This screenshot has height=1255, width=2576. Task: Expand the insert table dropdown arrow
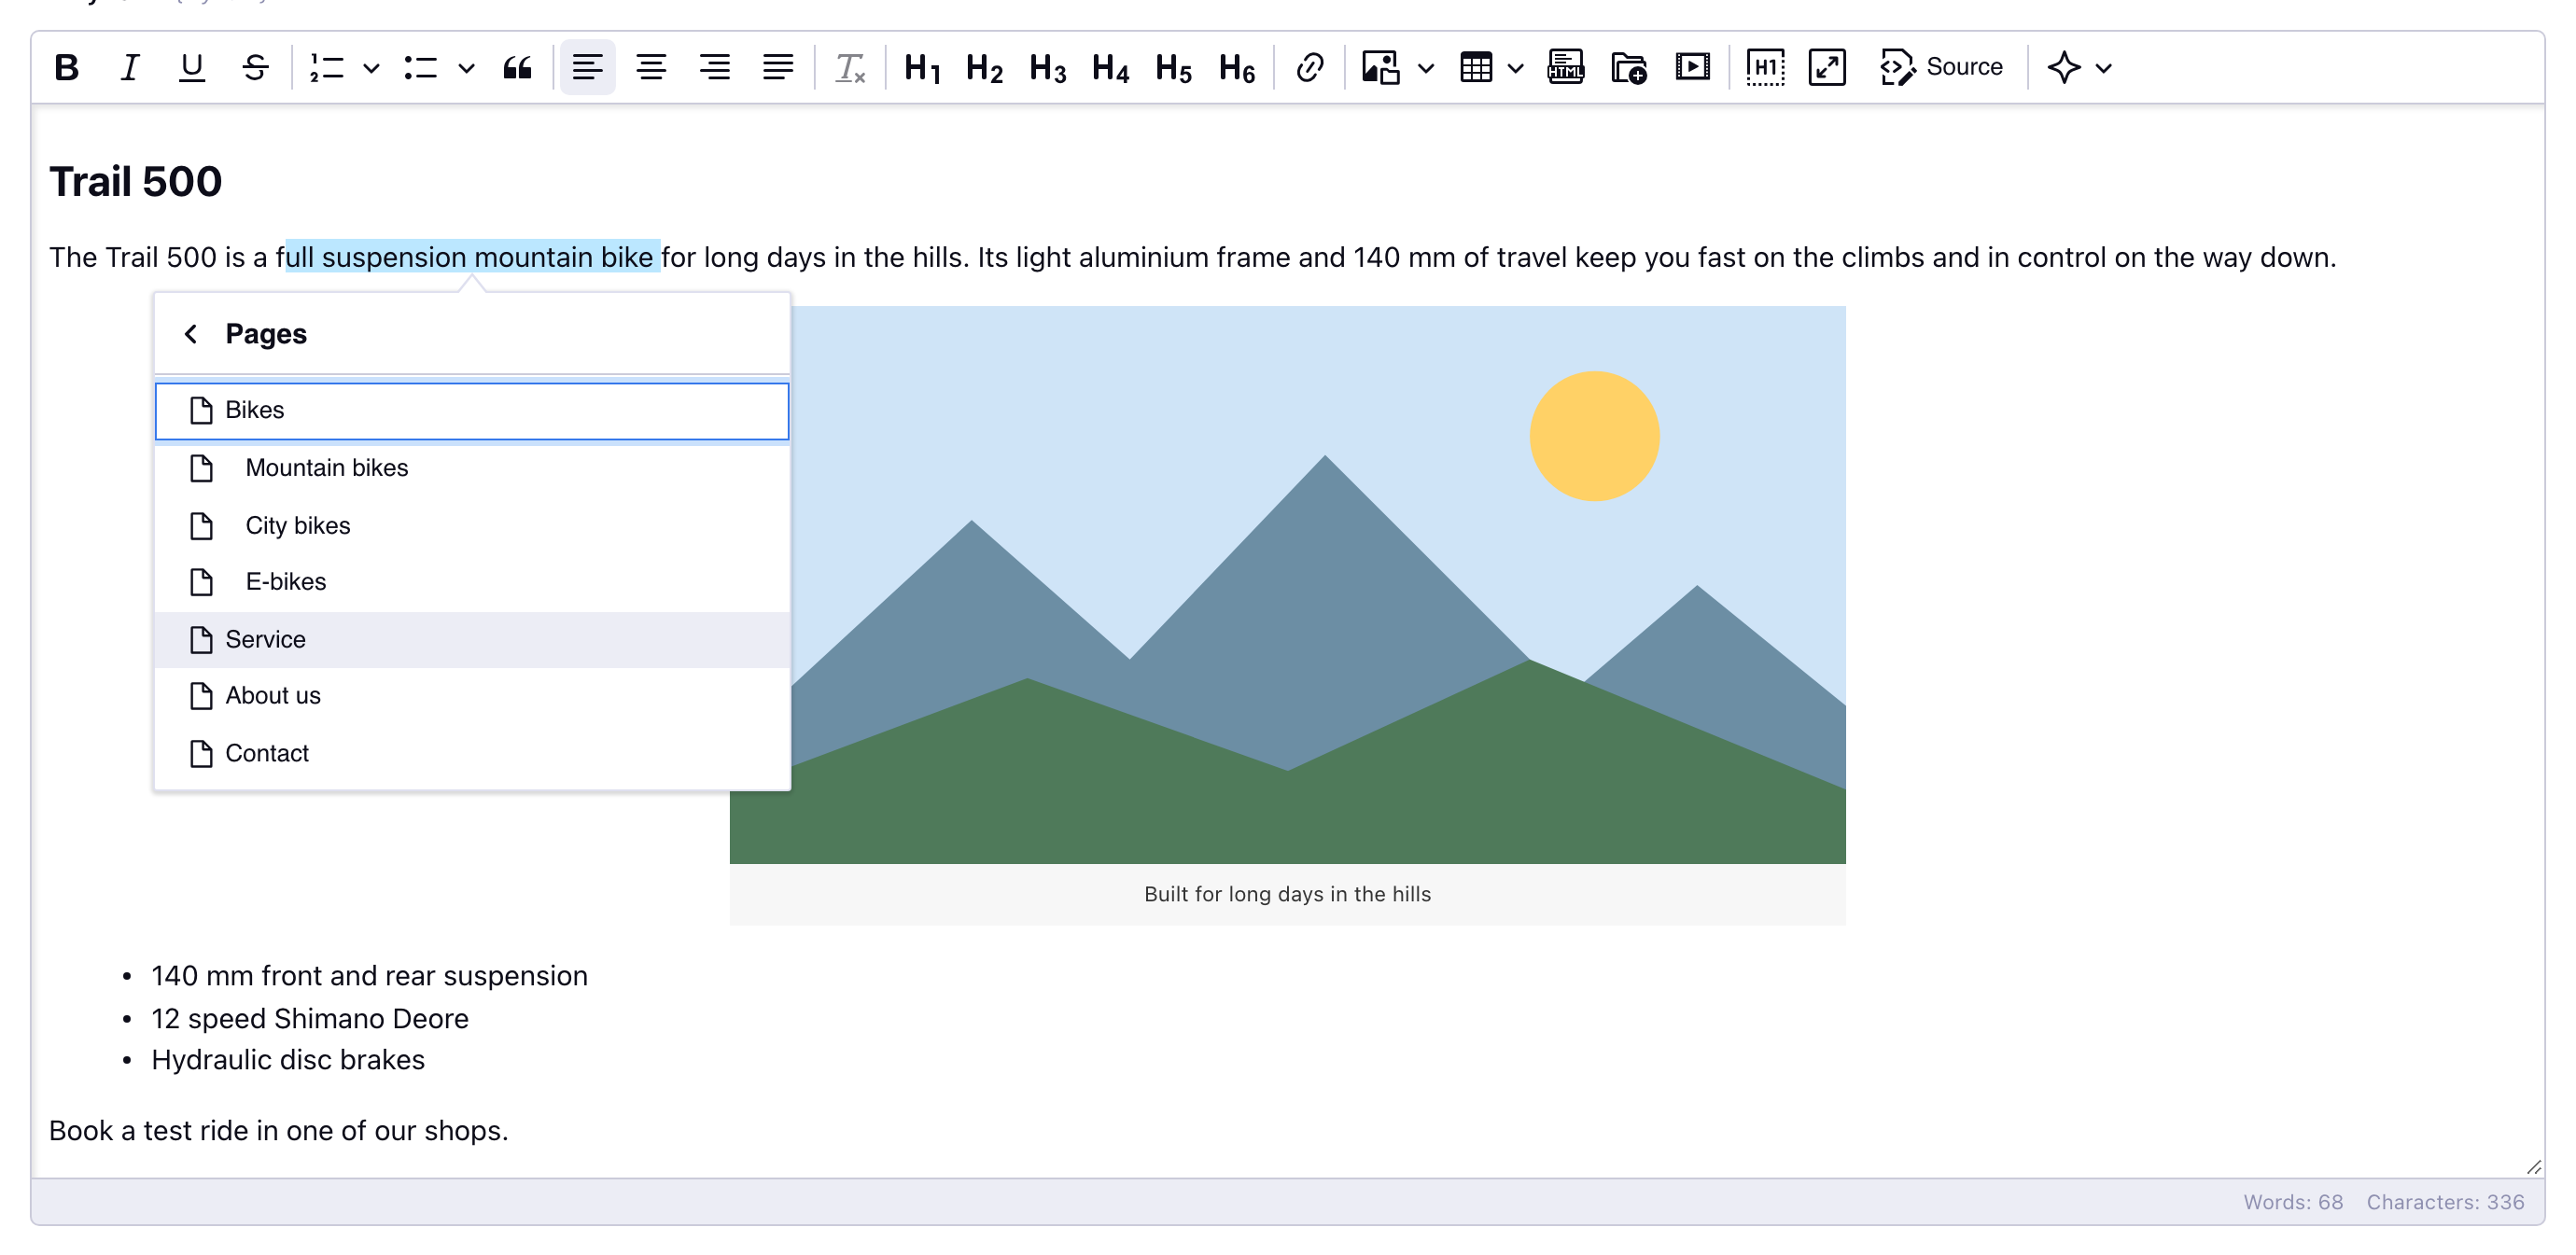[x=1516, y=68]
